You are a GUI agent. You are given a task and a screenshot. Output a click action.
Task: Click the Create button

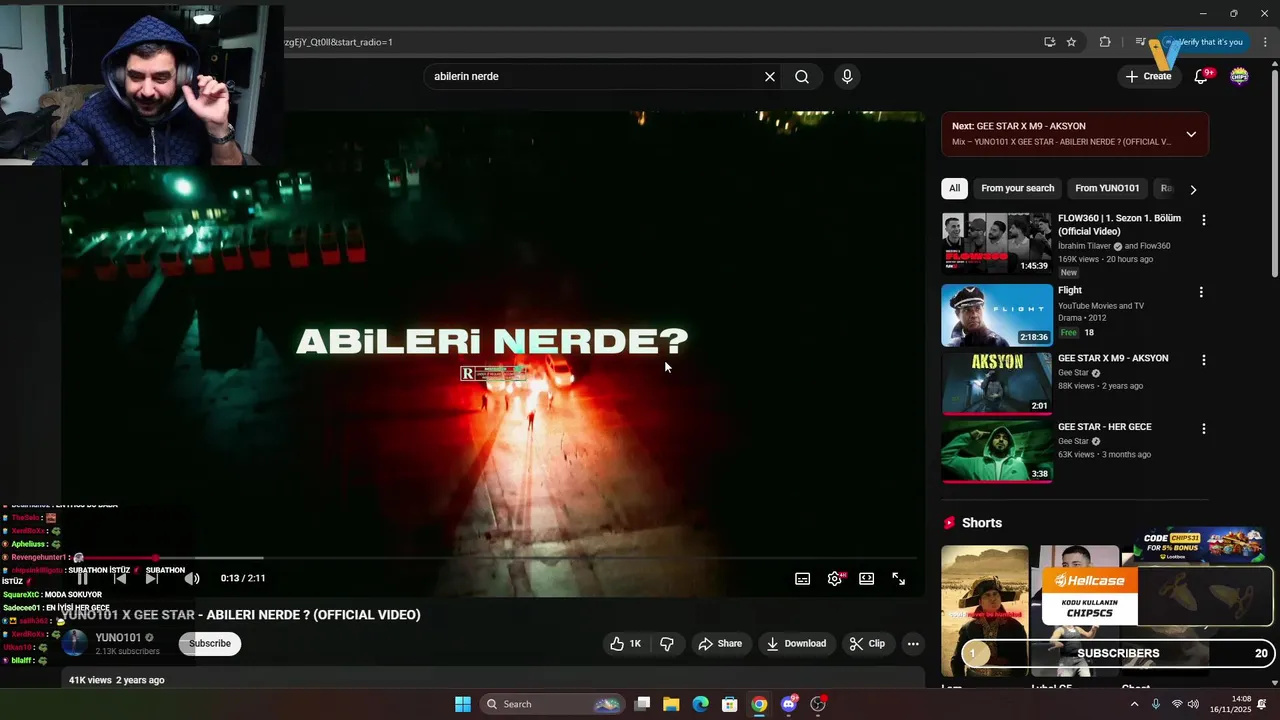1148,76
